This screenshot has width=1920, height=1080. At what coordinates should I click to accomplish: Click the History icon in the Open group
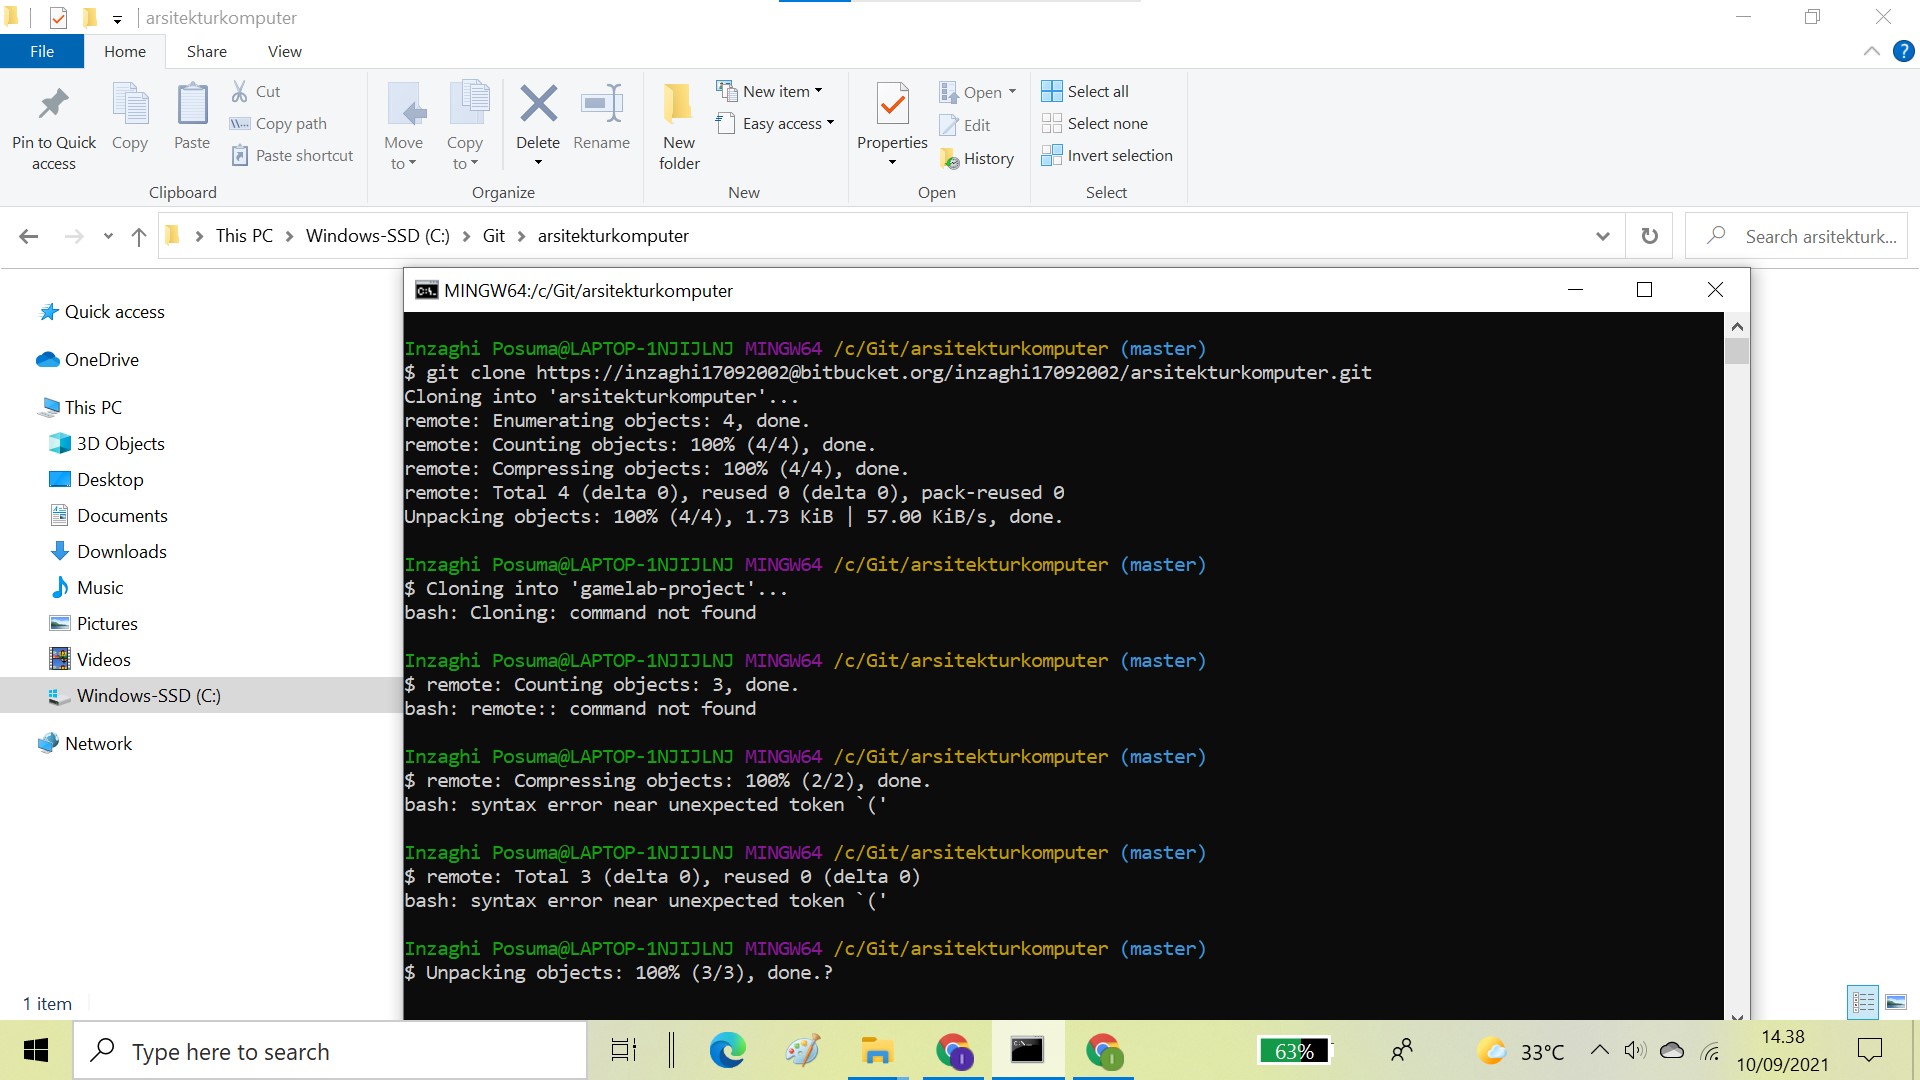coord(978,158)
